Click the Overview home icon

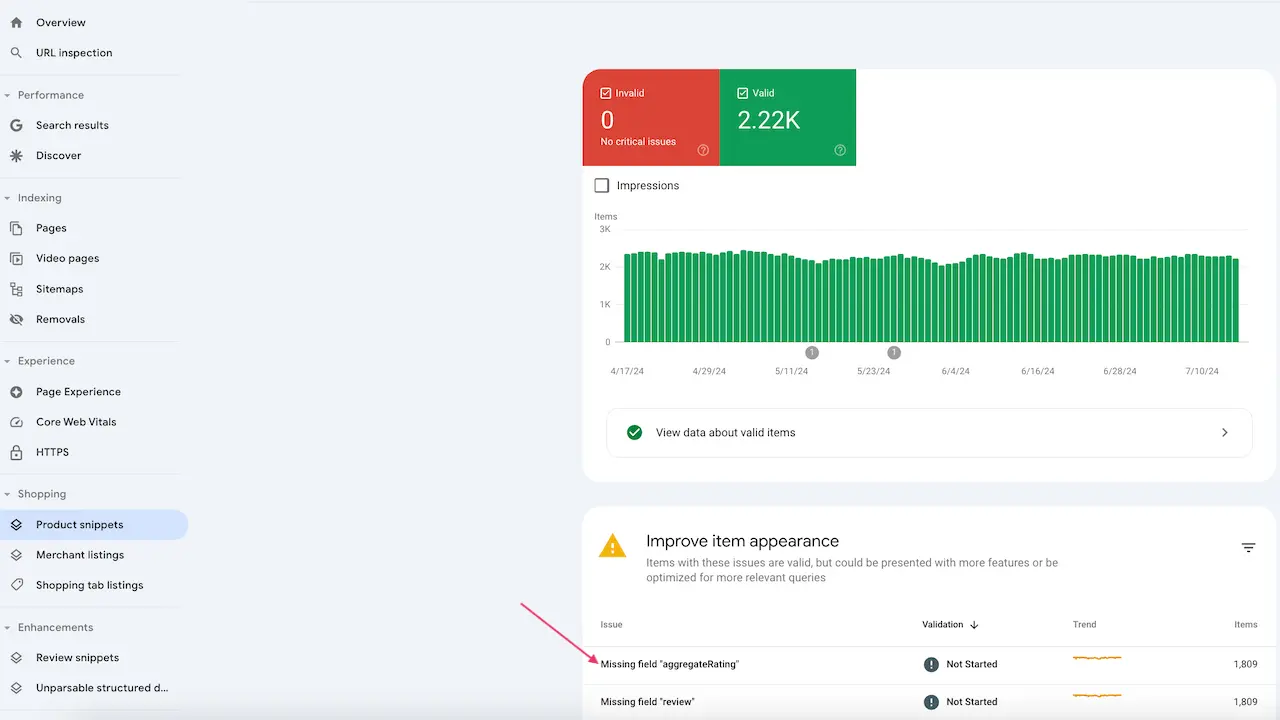pos(16,22)
